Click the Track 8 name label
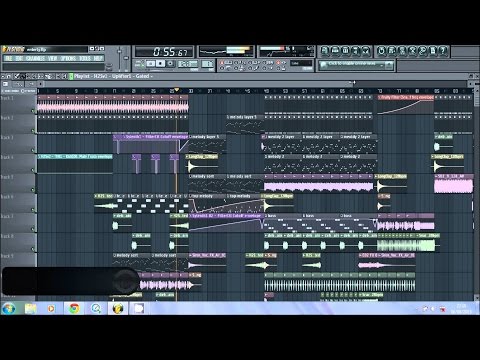This screenshot has width=480, height=360. pyautogui.click(x=7, y=236)
